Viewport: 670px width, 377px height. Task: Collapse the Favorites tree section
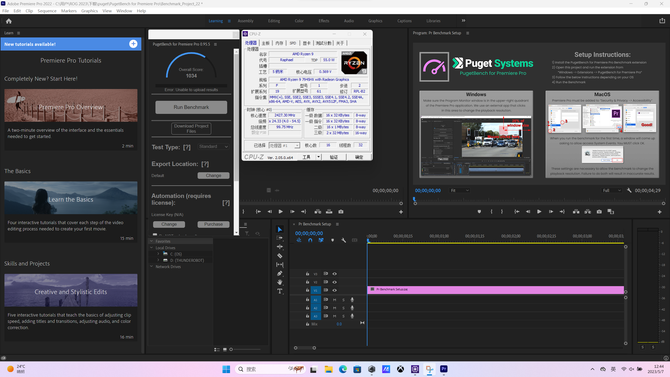pos(151,241)
